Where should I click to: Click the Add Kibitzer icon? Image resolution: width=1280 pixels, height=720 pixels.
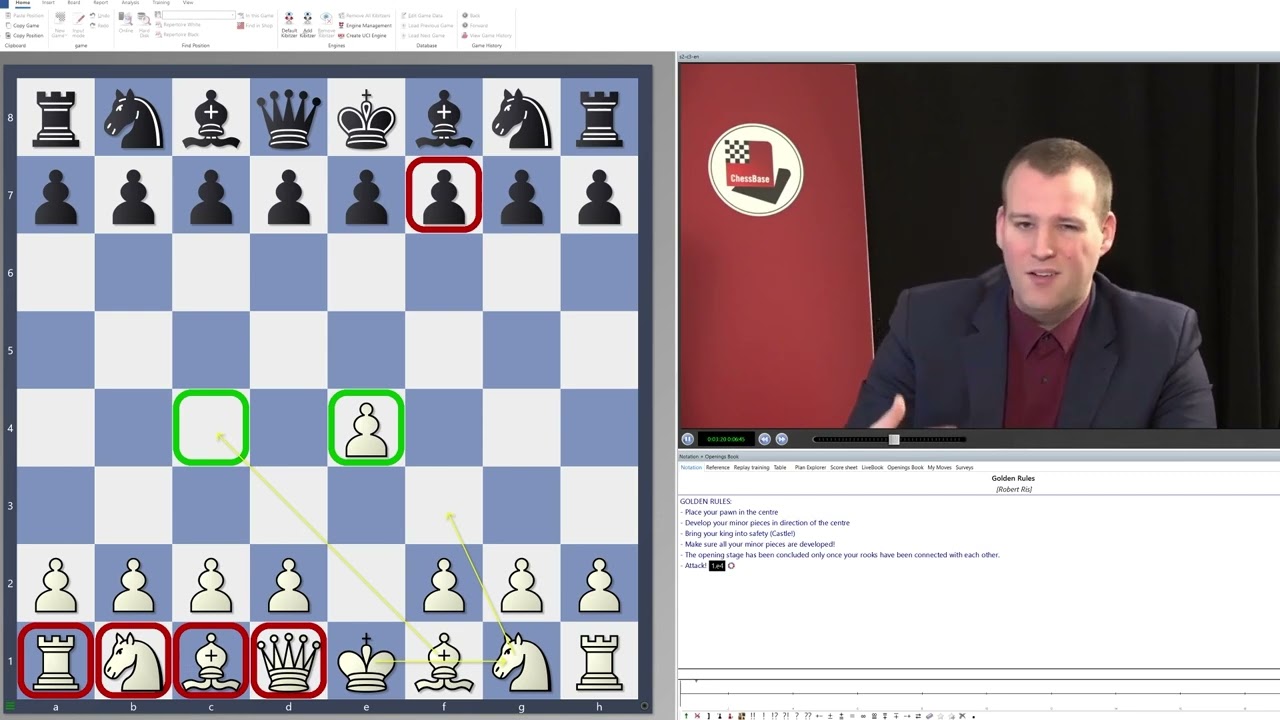[x=307, y=24]
